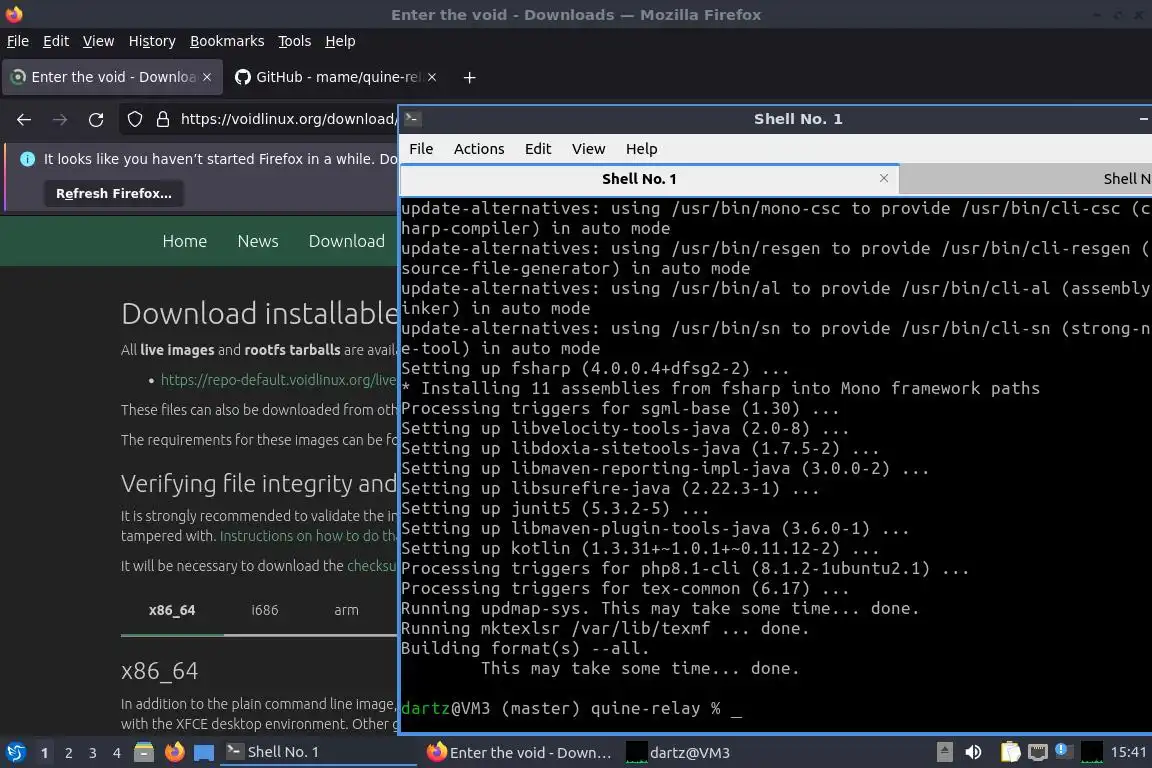Open 'Instructions on how to do this' link
Image resolution: width=1152 pixels, height=768 pixels.
pyautogui.click(x=308, y=536)
